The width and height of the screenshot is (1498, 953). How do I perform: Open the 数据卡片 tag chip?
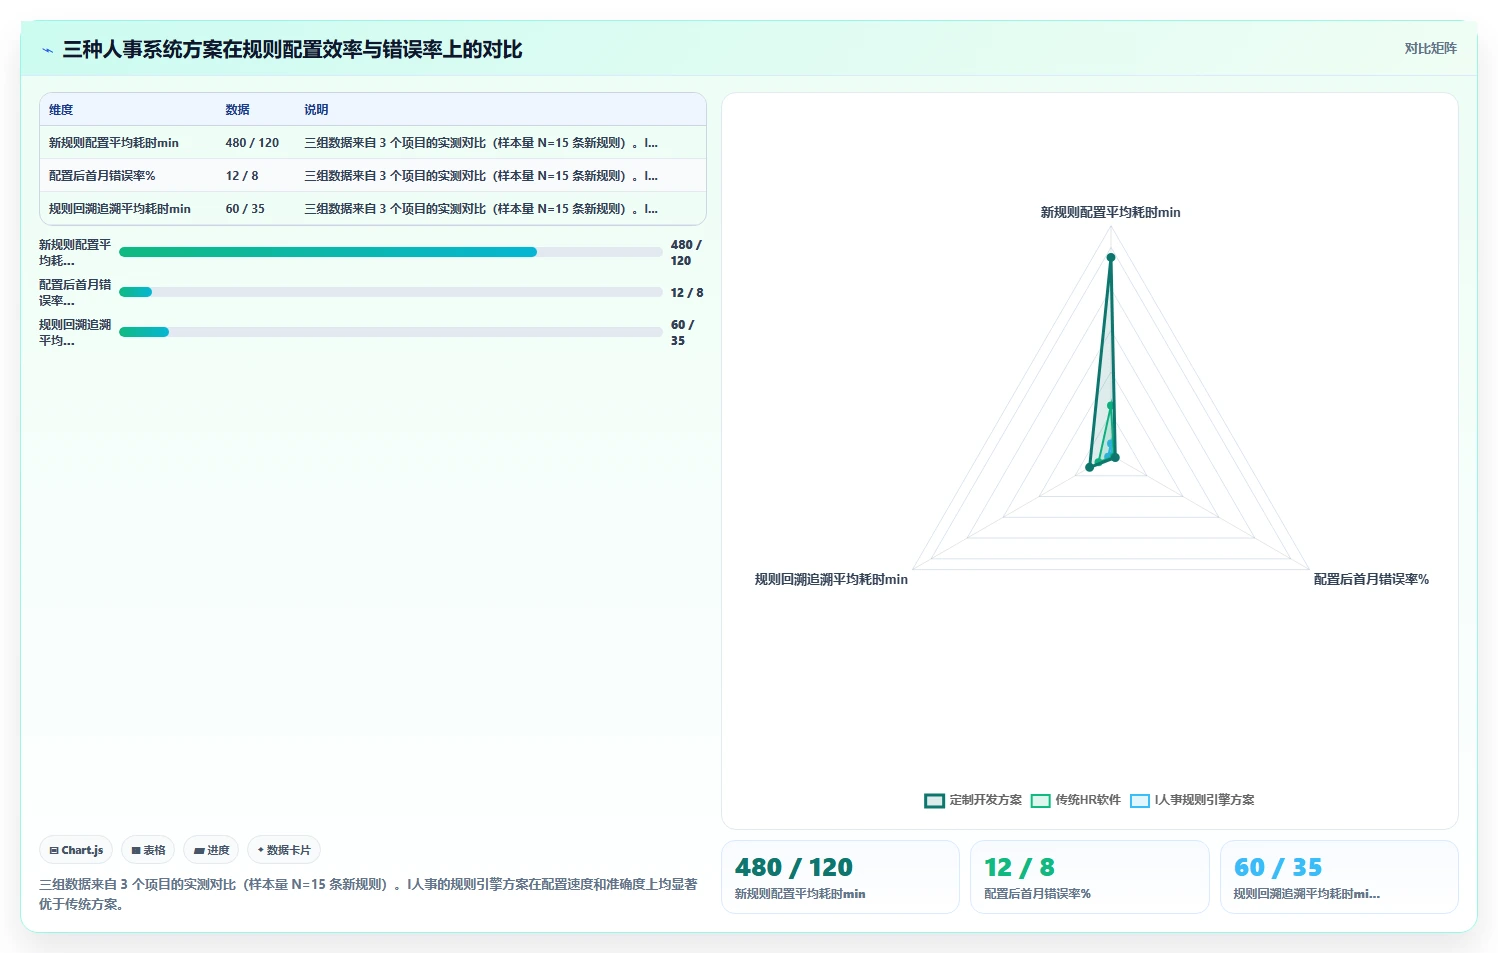click(284, 850)
